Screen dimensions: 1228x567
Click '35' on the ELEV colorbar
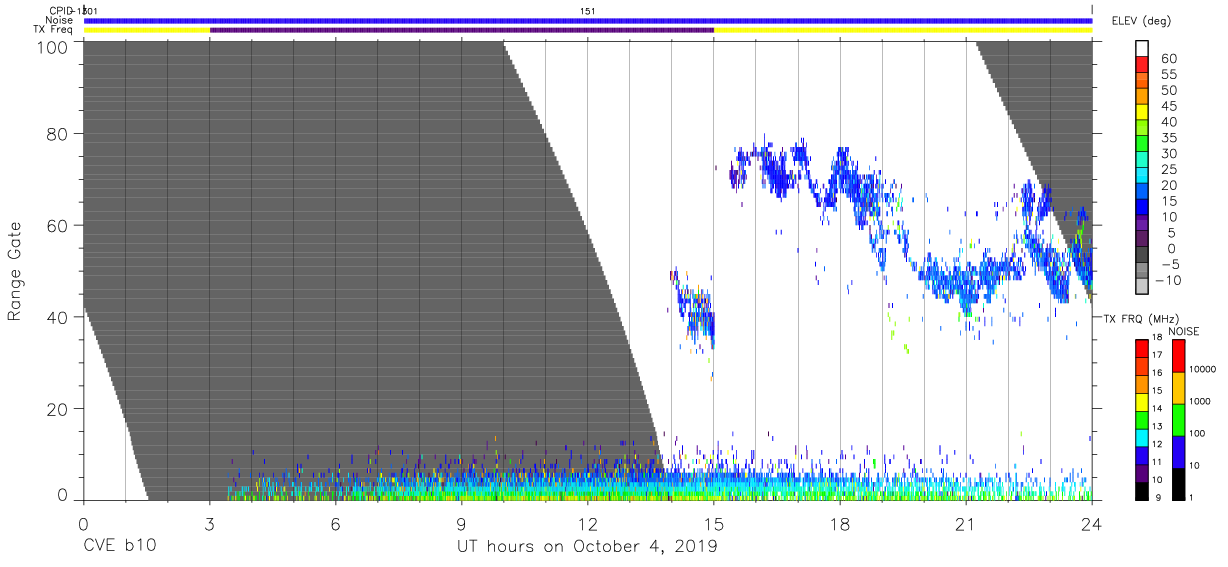pos(1168,138)
